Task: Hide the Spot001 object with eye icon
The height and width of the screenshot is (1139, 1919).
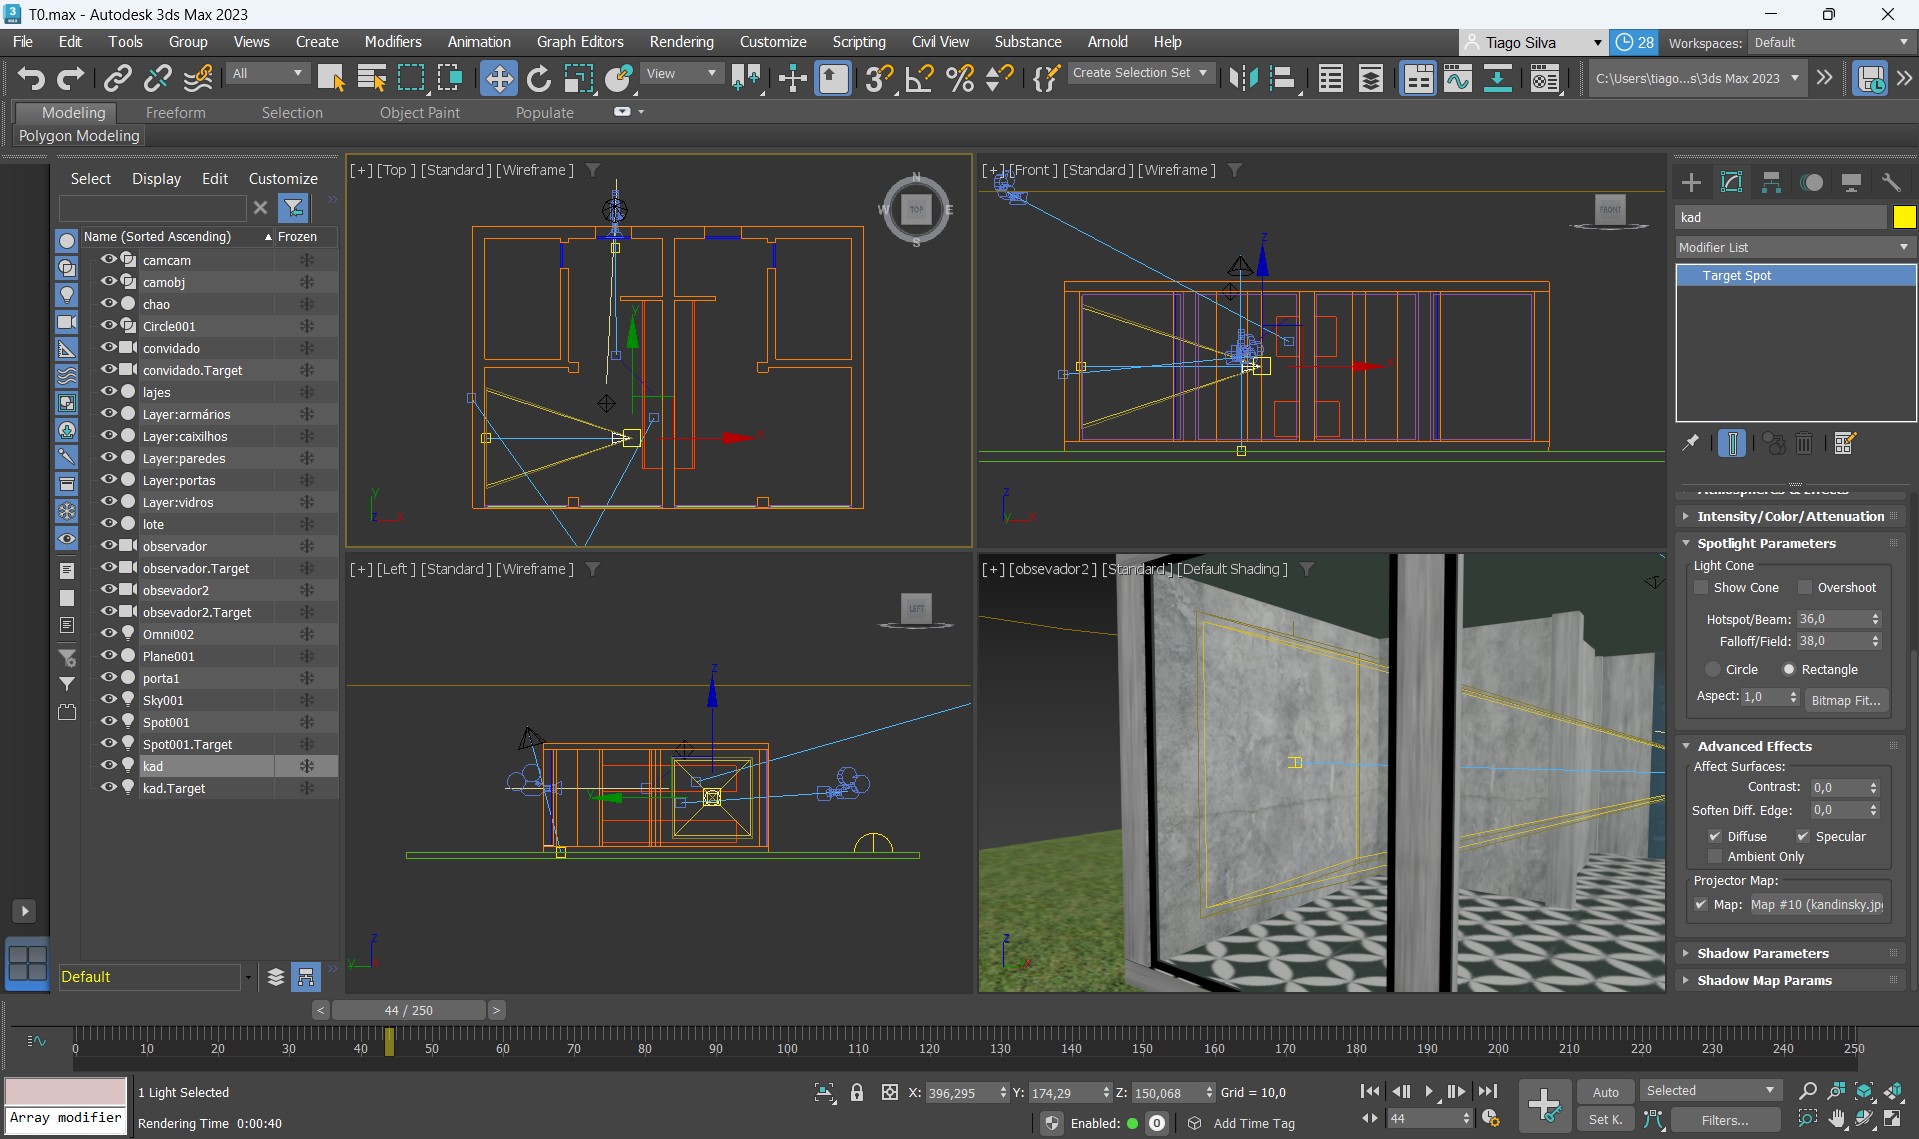Action: coord(108,722)
